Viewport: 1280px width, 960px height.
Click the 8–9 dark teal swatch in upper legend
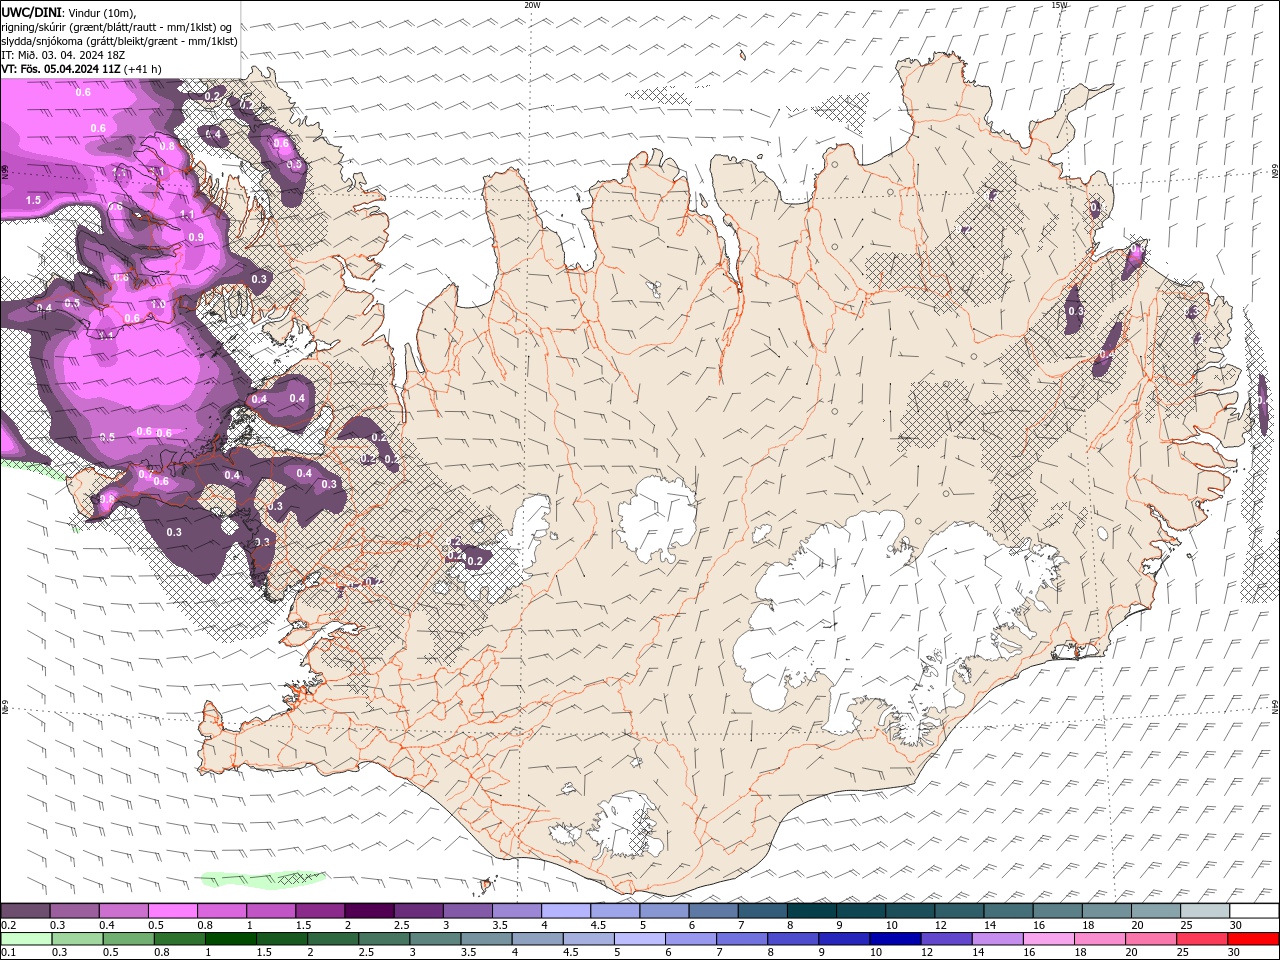(x=812, y=911)
